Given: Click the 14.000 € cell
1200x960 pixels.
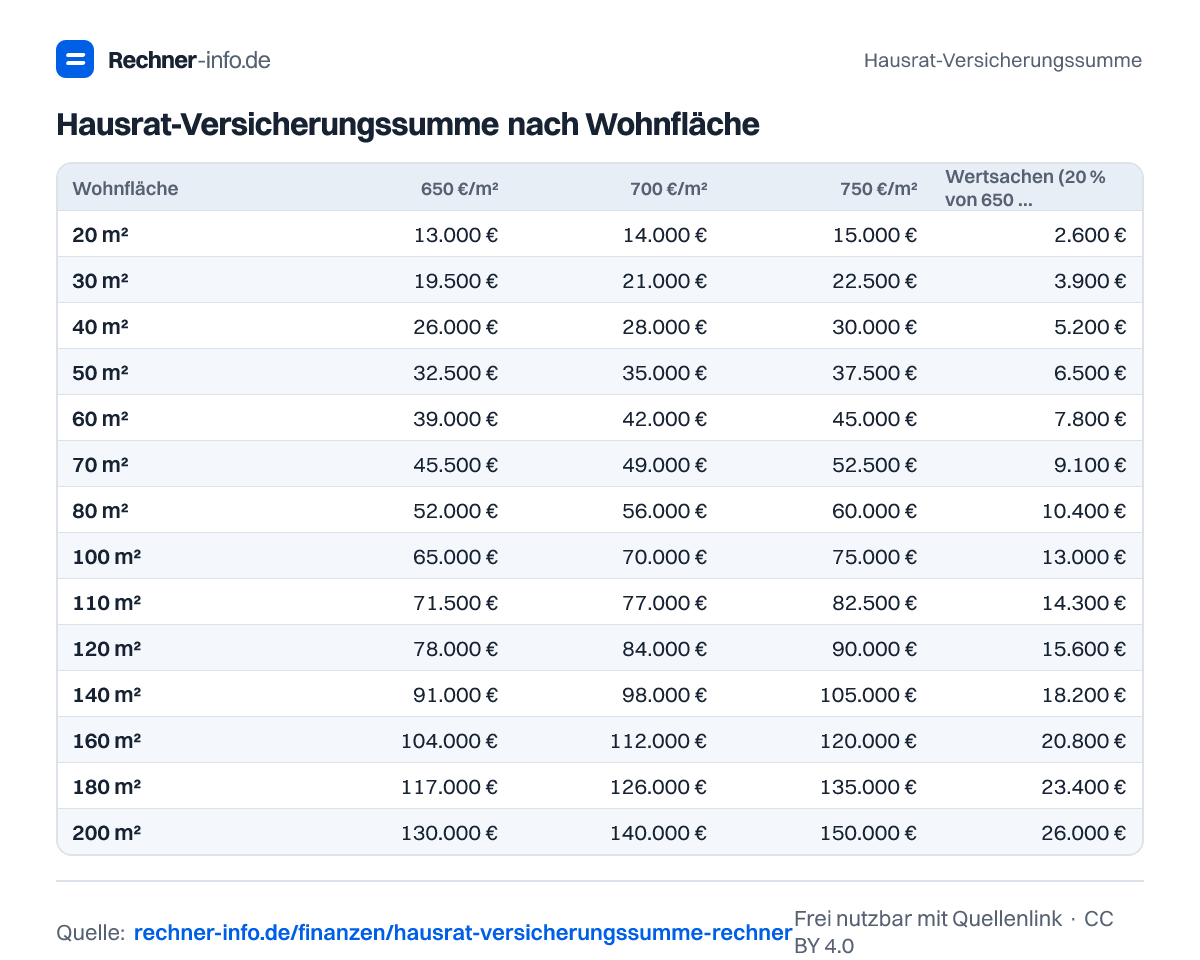Looking at the screenshot, I should [665, 235].
